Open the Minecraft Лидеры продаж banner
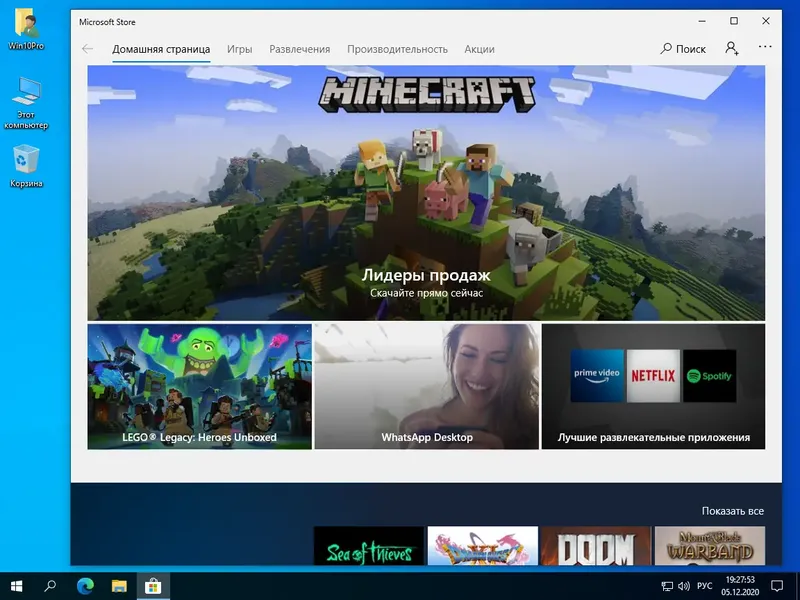Image resolution: width=800 pixels, height=600 pixels. (426, 193)
